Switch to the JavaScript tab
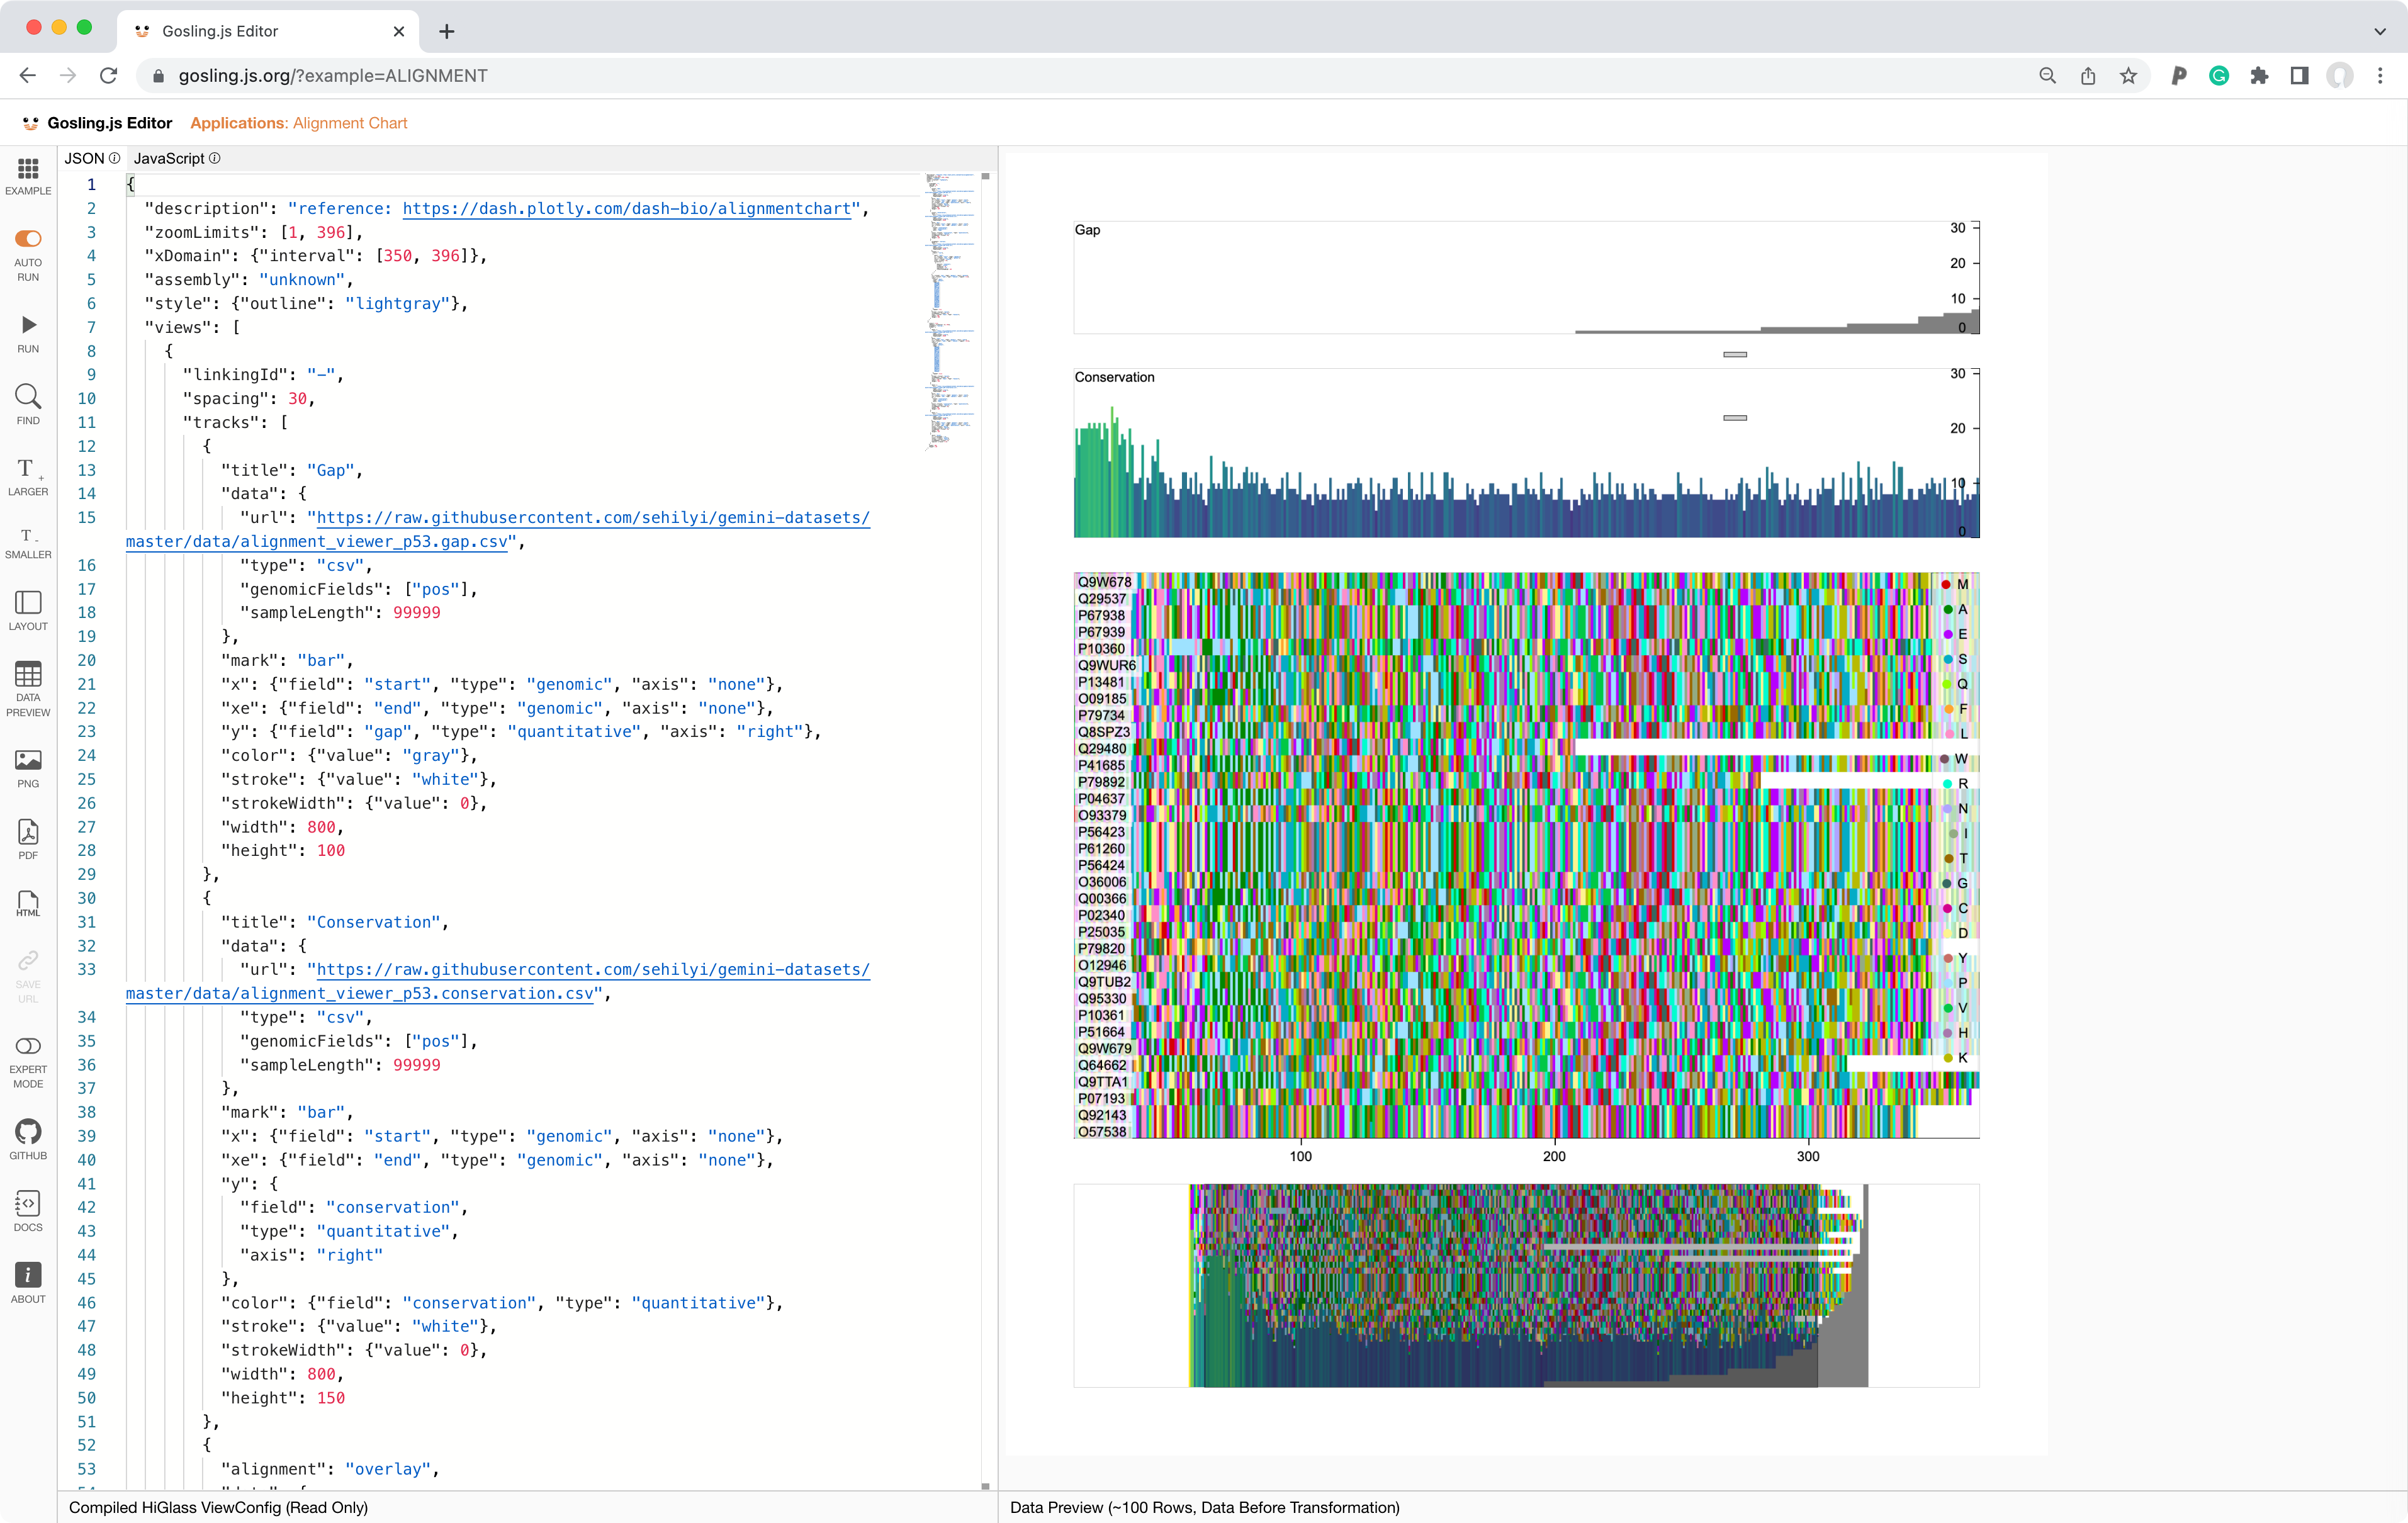The image size is (2408, 1523). click(x=170, y=158)
